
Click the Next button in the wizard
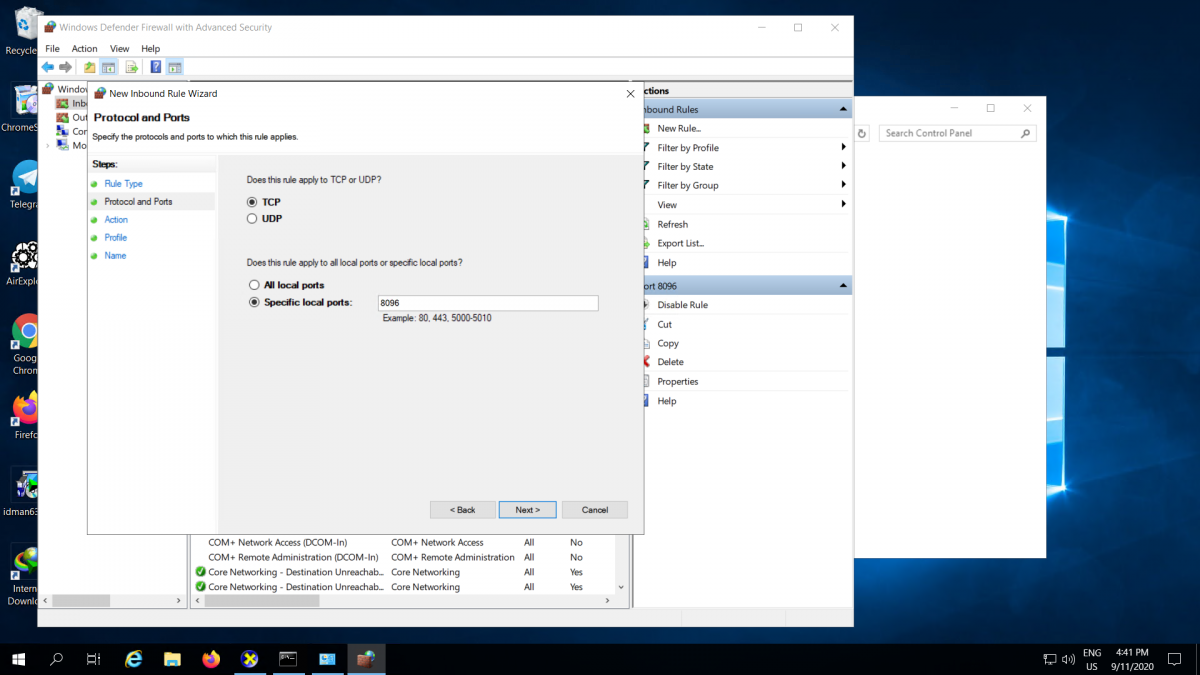click(x=527, y=510)
